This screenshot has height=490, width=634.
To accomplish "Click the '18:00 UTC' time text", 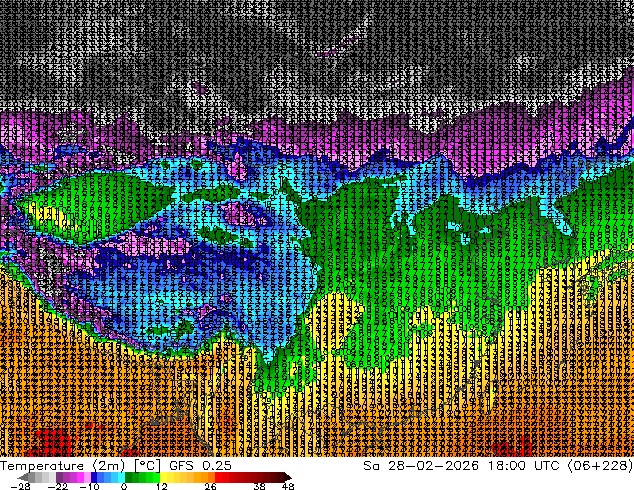I will (523, 466).
